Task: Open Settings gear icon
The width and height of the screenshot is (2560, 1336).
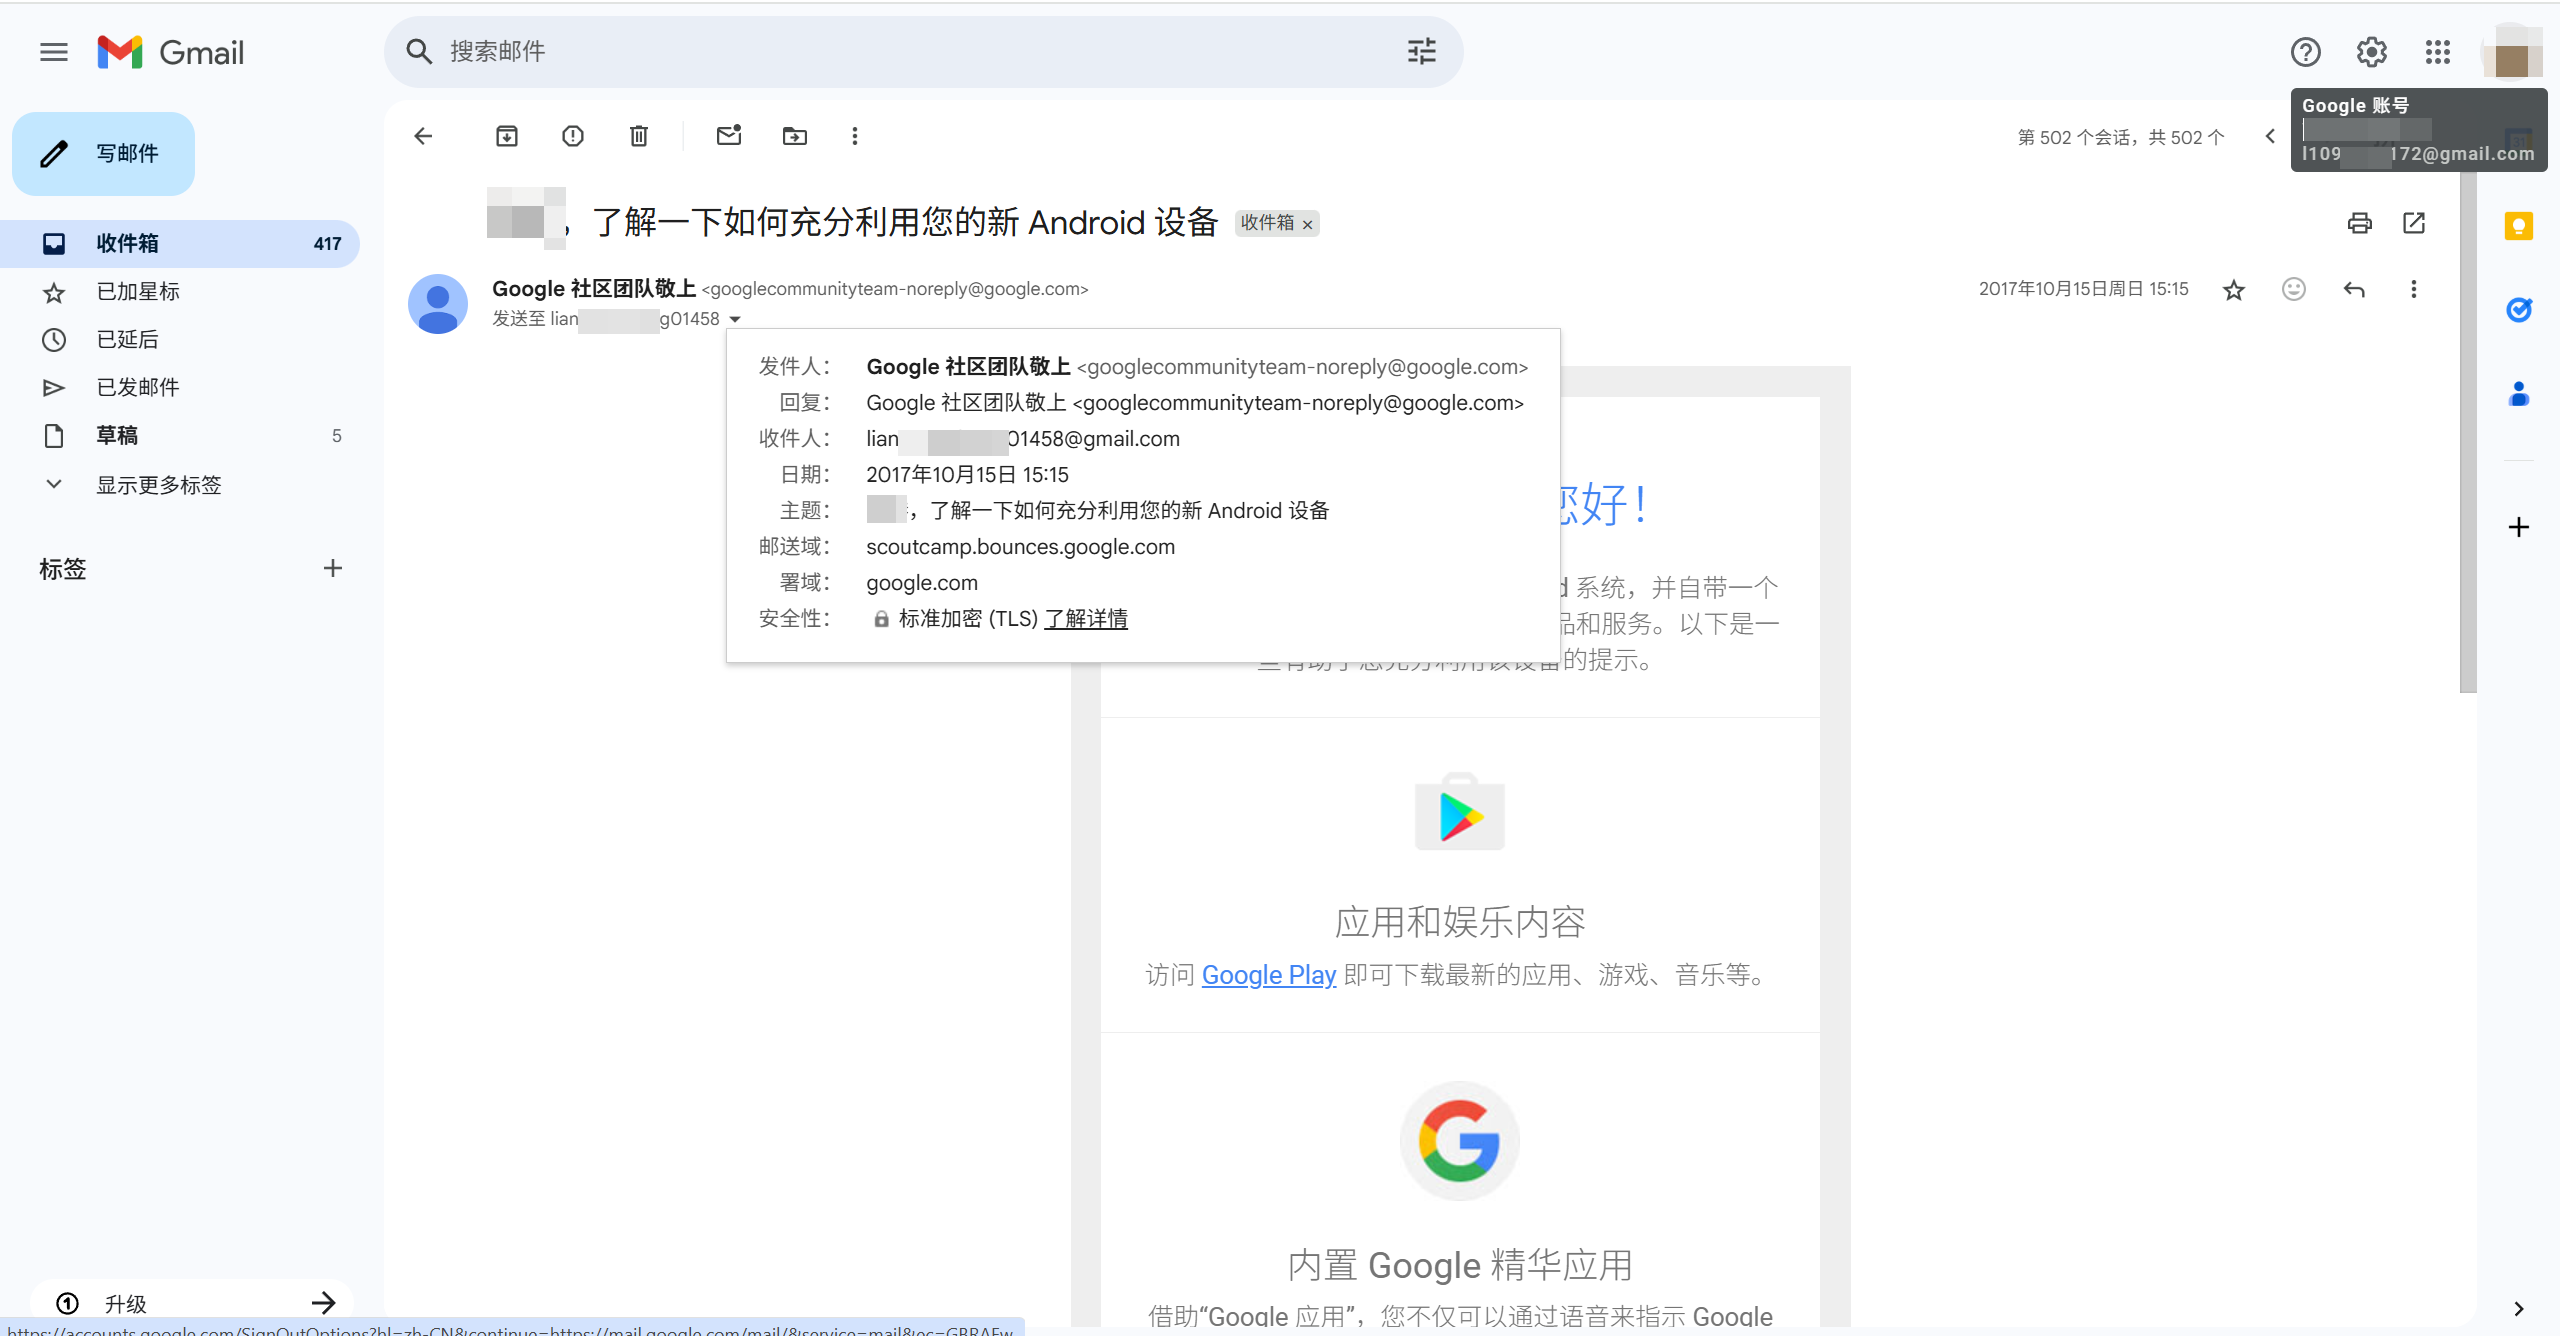Action: pyautogui.click(x=2372, y=52)
